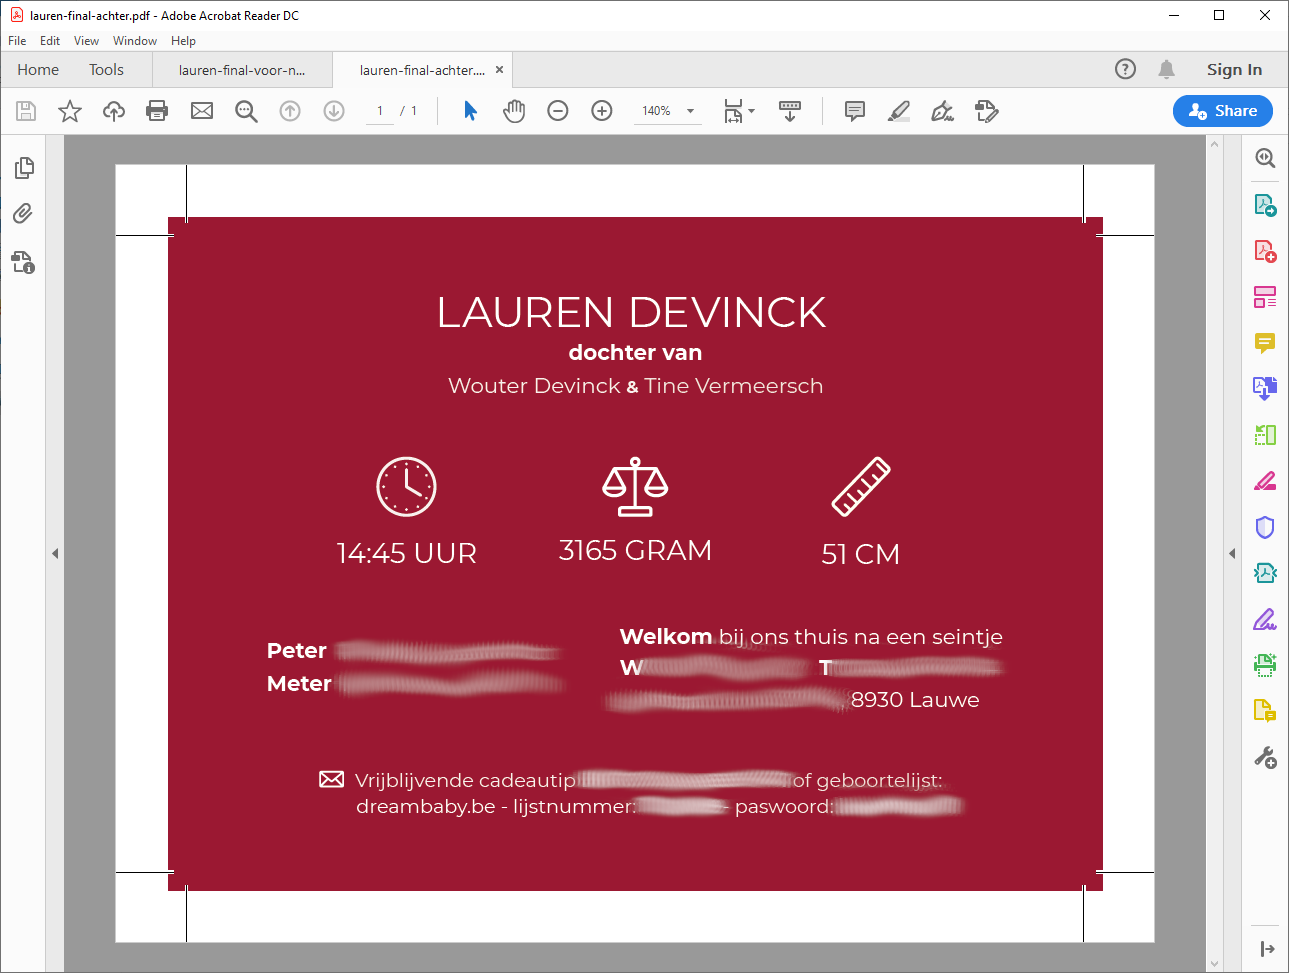Click the zoom percentage value 140%
1289x973 pixels.
click(x=656, y=111)
